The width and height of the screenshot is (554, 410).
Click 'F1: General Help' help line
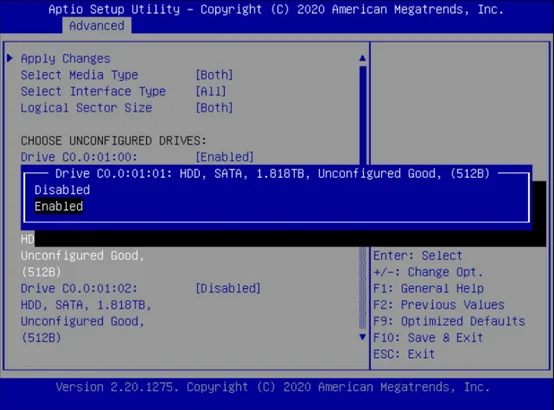pyautogui.click(x=429, y=288)
